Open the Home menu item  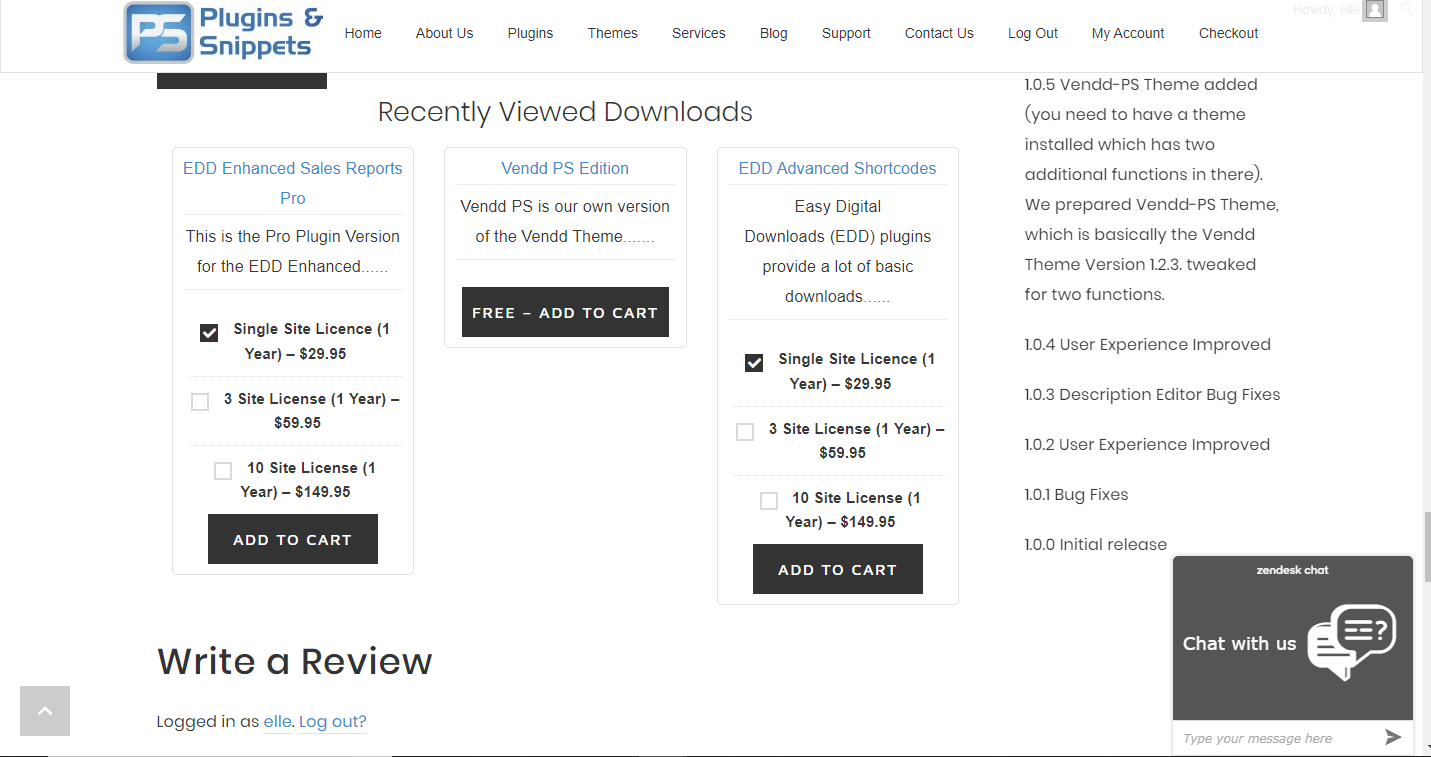pos(363,33)
